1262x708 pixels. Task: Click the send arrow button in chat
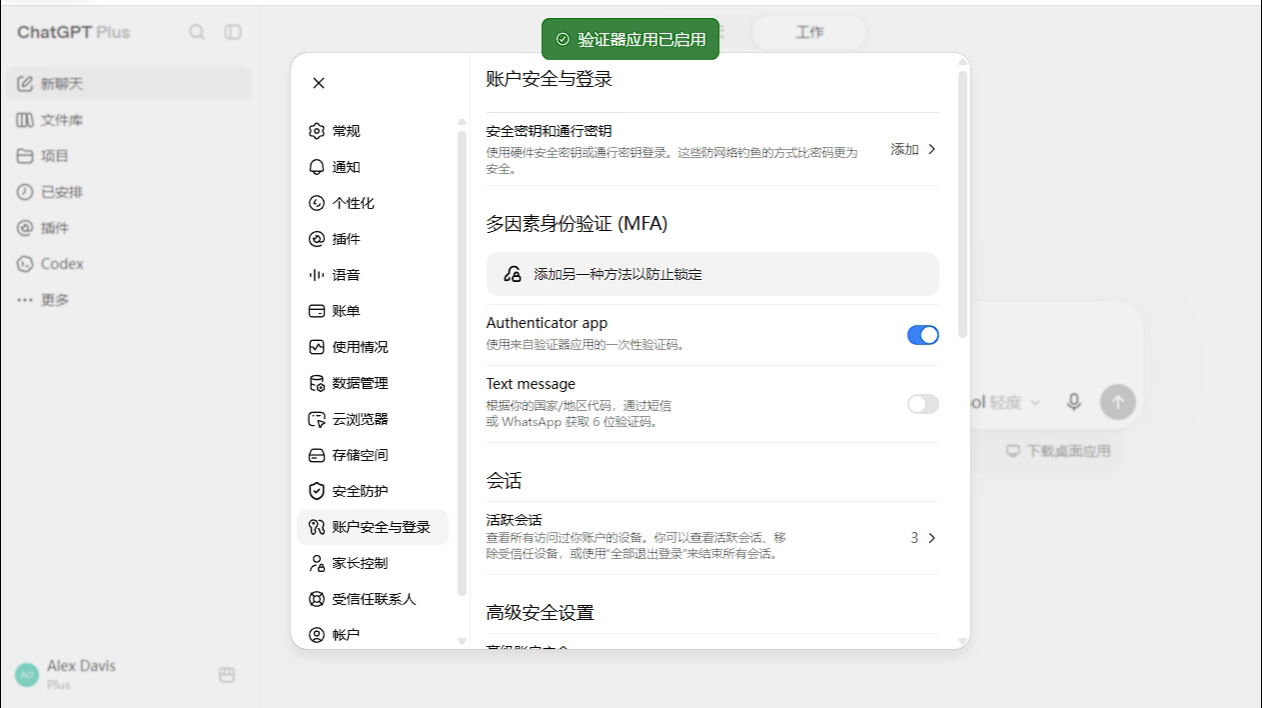pos(1118,402)
